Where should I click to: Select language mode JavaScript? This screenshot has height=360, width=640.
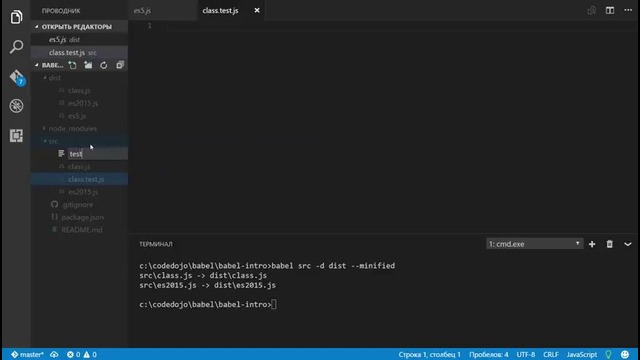tap(582, 354)
